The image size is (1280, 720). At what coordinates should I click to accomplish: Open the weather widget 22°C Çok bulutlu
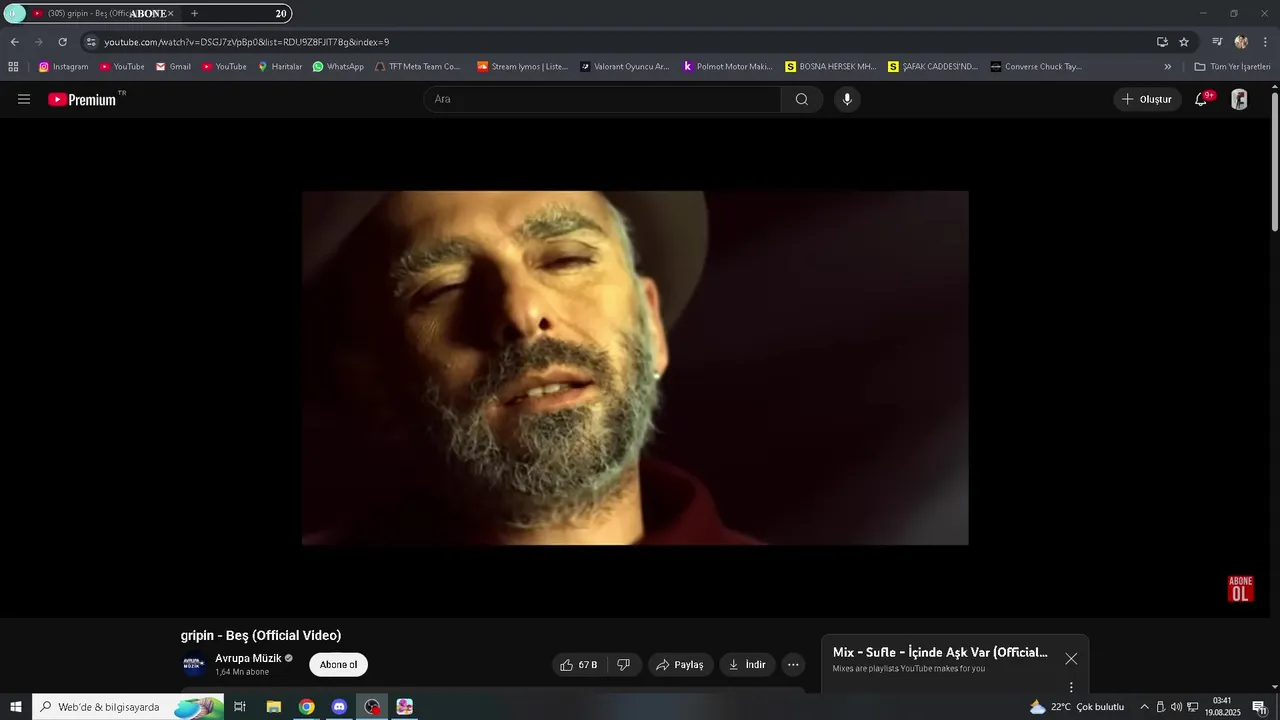pyautogui.click(x=1077, y=707)
